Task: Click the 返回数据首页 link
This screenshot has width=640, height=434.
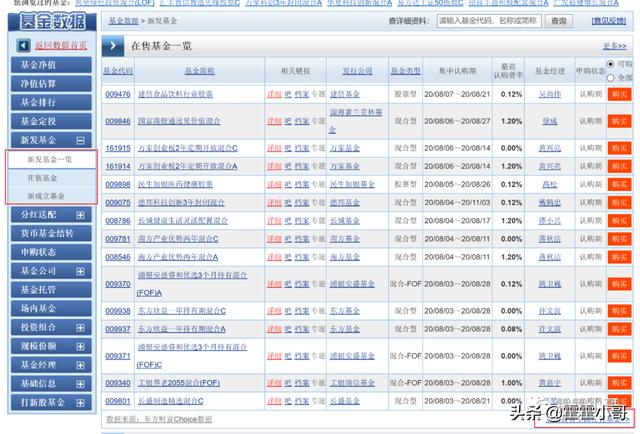Action: click(x=61, y=45)
